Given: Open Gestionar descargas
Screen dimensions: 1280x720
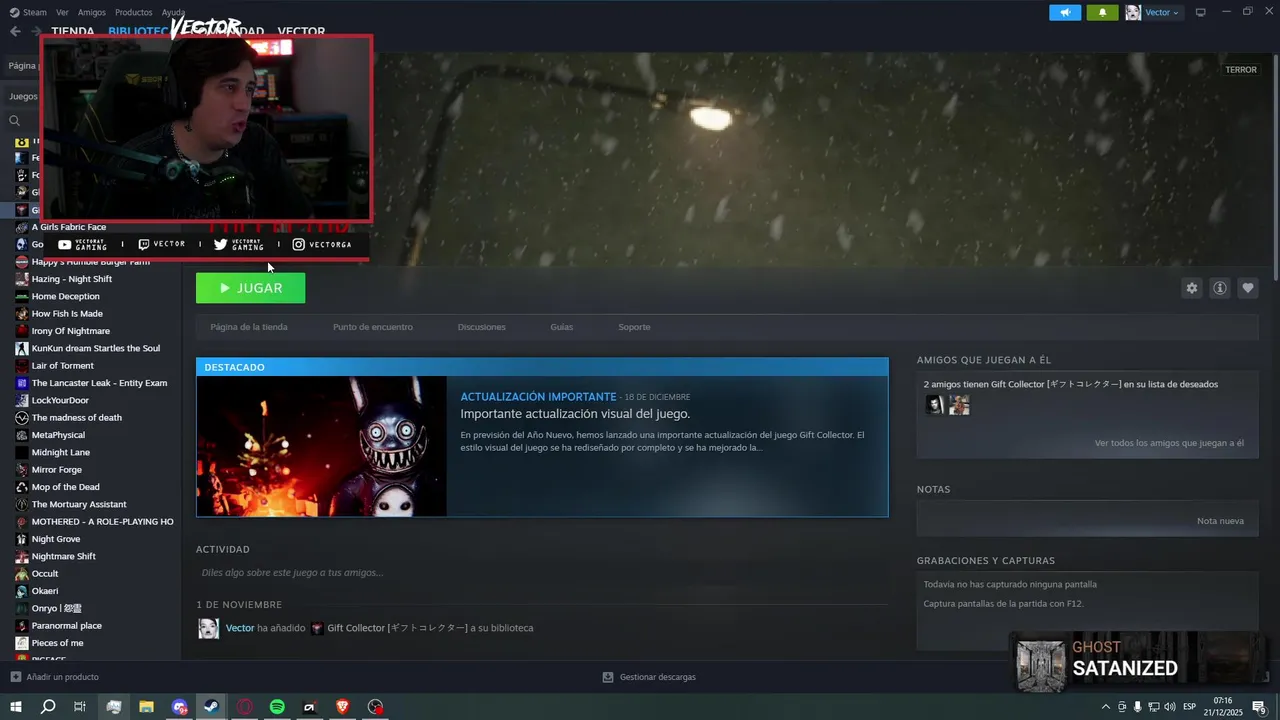Looking at the screenshot, I should 649,677.
